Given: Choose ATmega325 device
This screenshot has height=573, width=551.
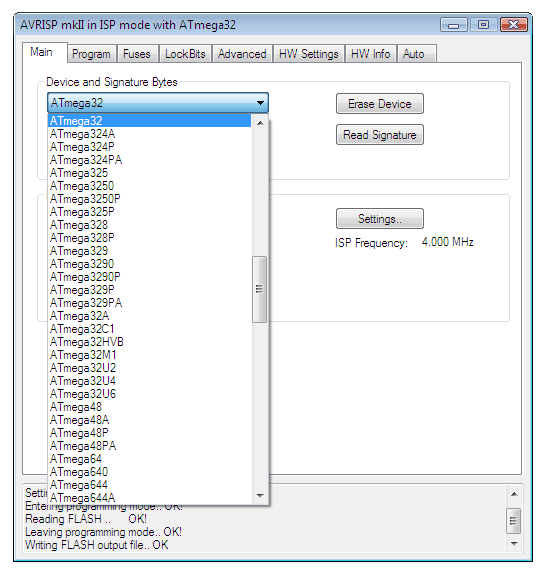Looking at the screenshot, I should coord(149,173).
